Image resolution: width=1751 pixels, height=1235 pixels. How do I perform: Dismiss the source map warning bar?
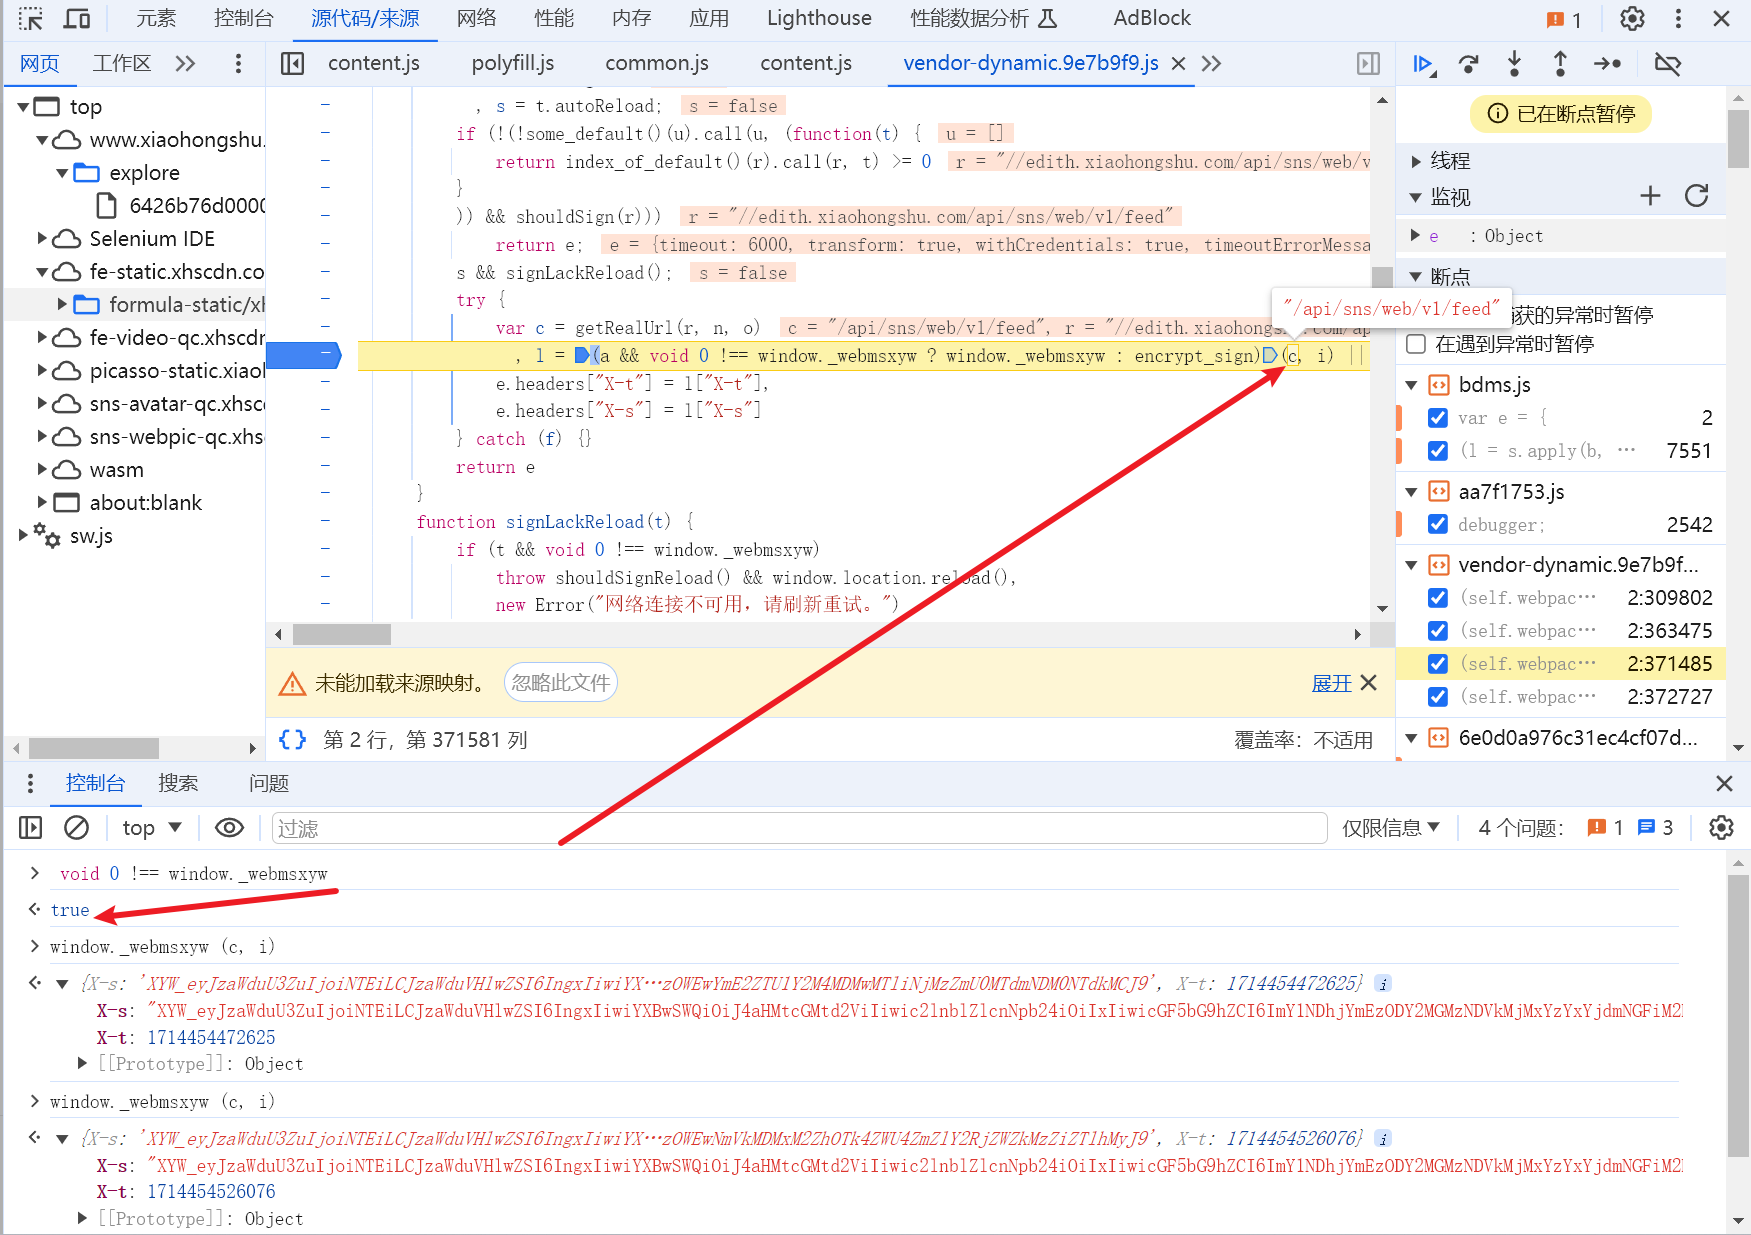(1369, 682)
